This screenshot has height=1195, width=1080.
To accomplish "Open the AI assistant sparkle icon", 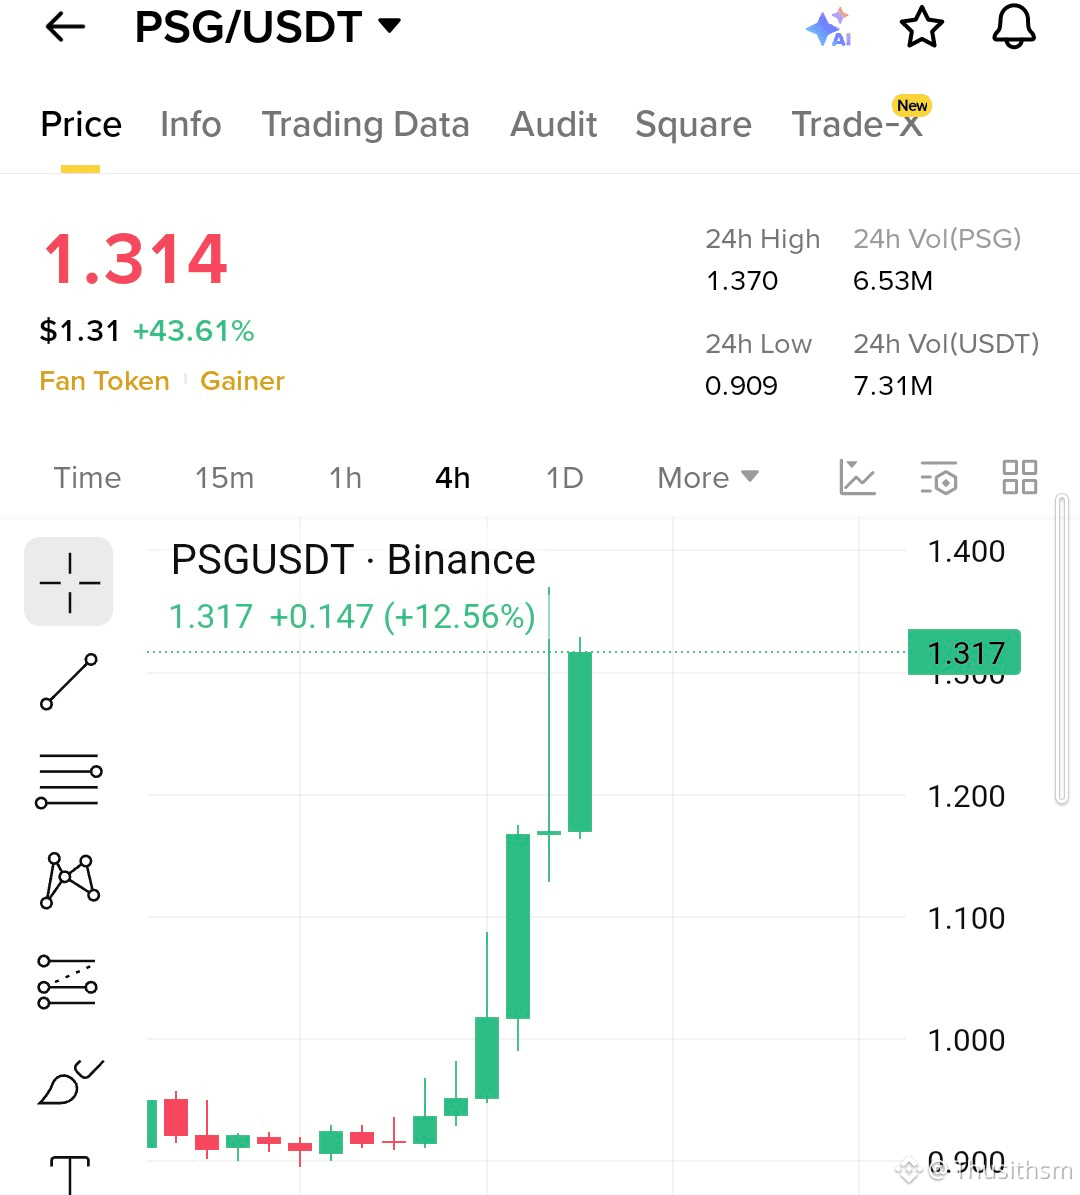I will pyautogui.click(x=829, y=27).
